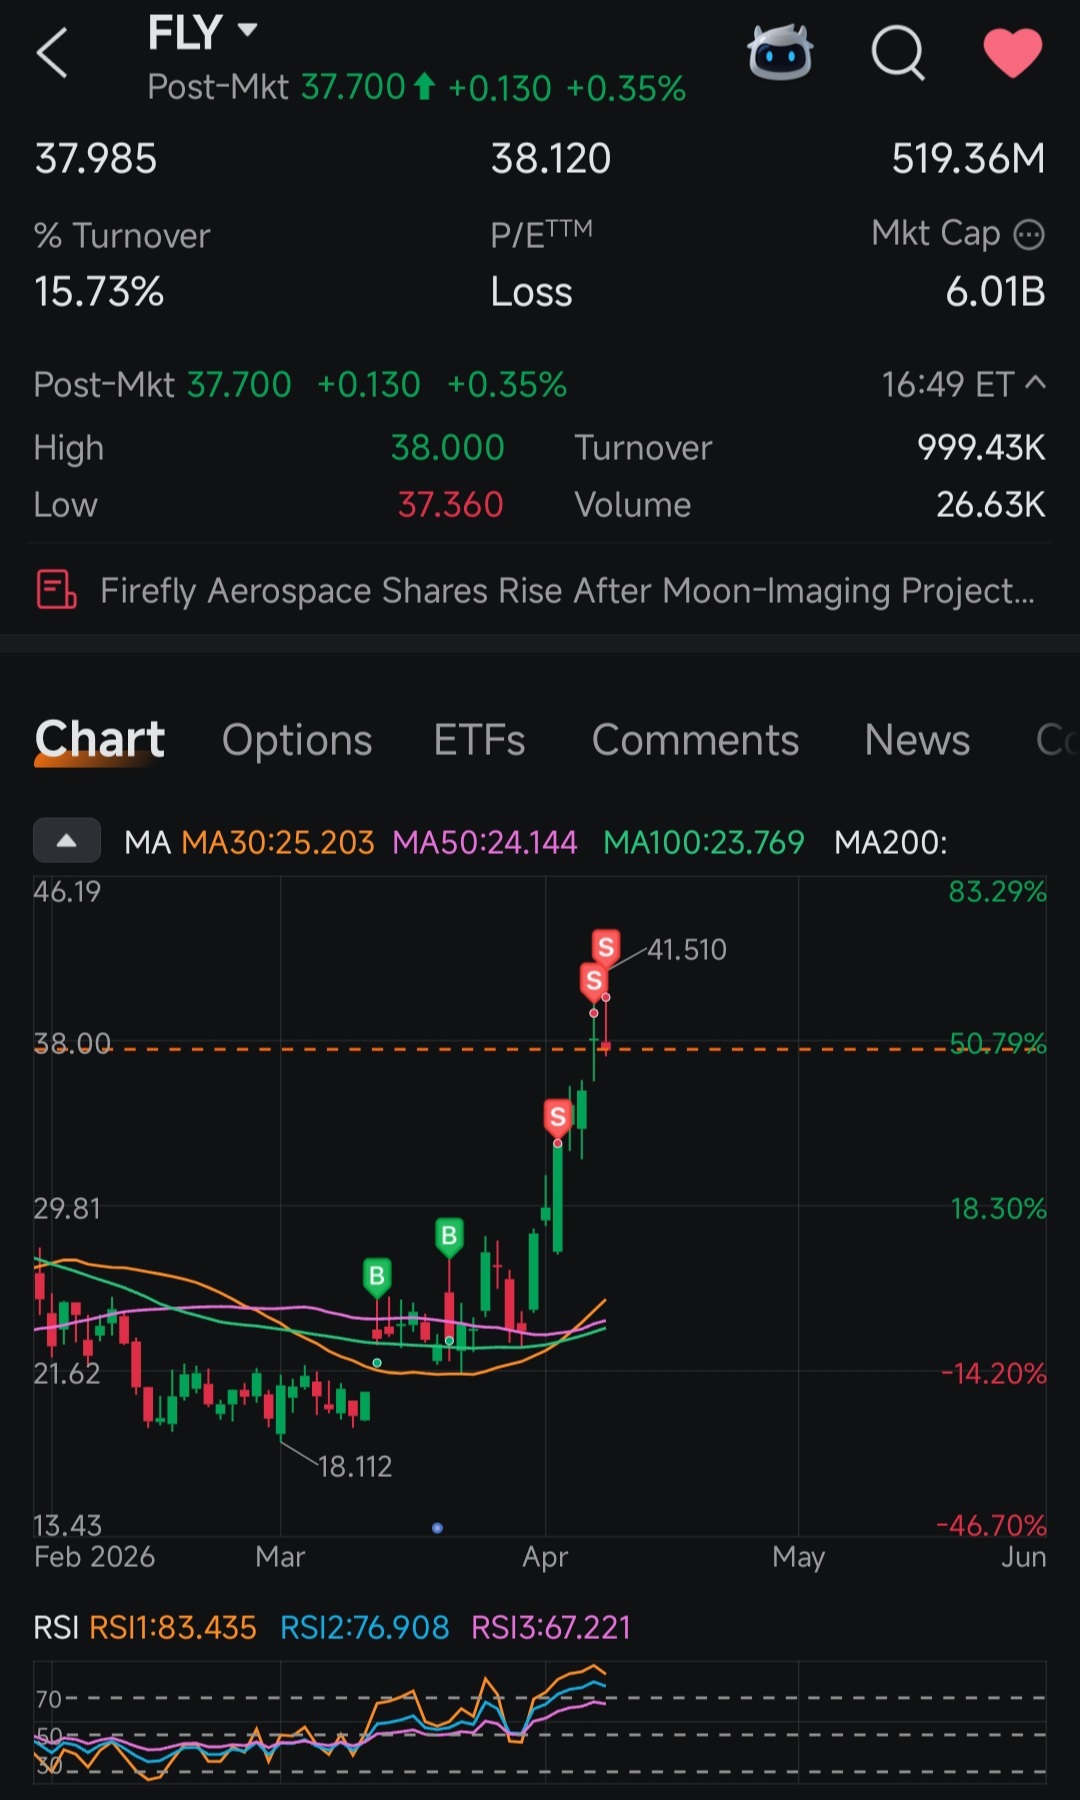The width and height of the screenshot is (1080, 1800).
Task: Open Firefly Aerospace Shares Rise headline
Action: pos(567,591)
